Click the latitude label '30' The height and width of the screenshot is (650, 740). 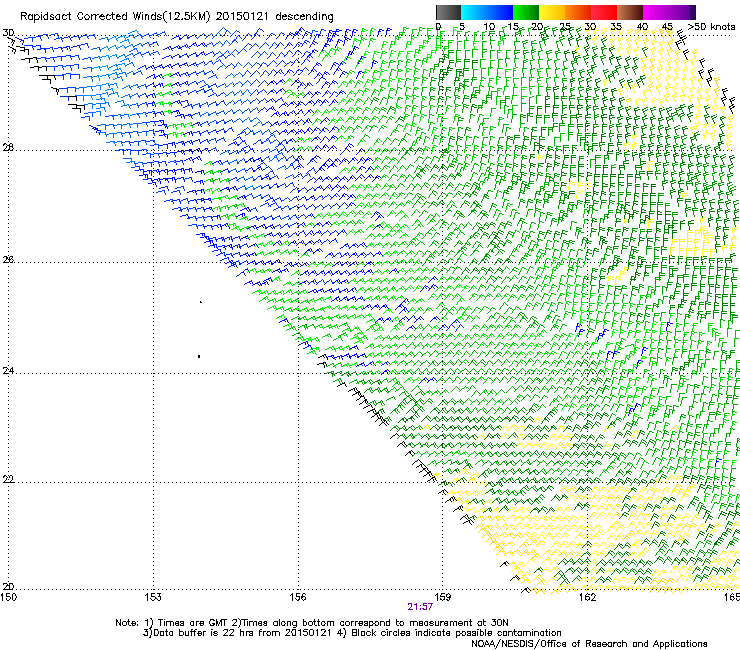pos(8,33)
